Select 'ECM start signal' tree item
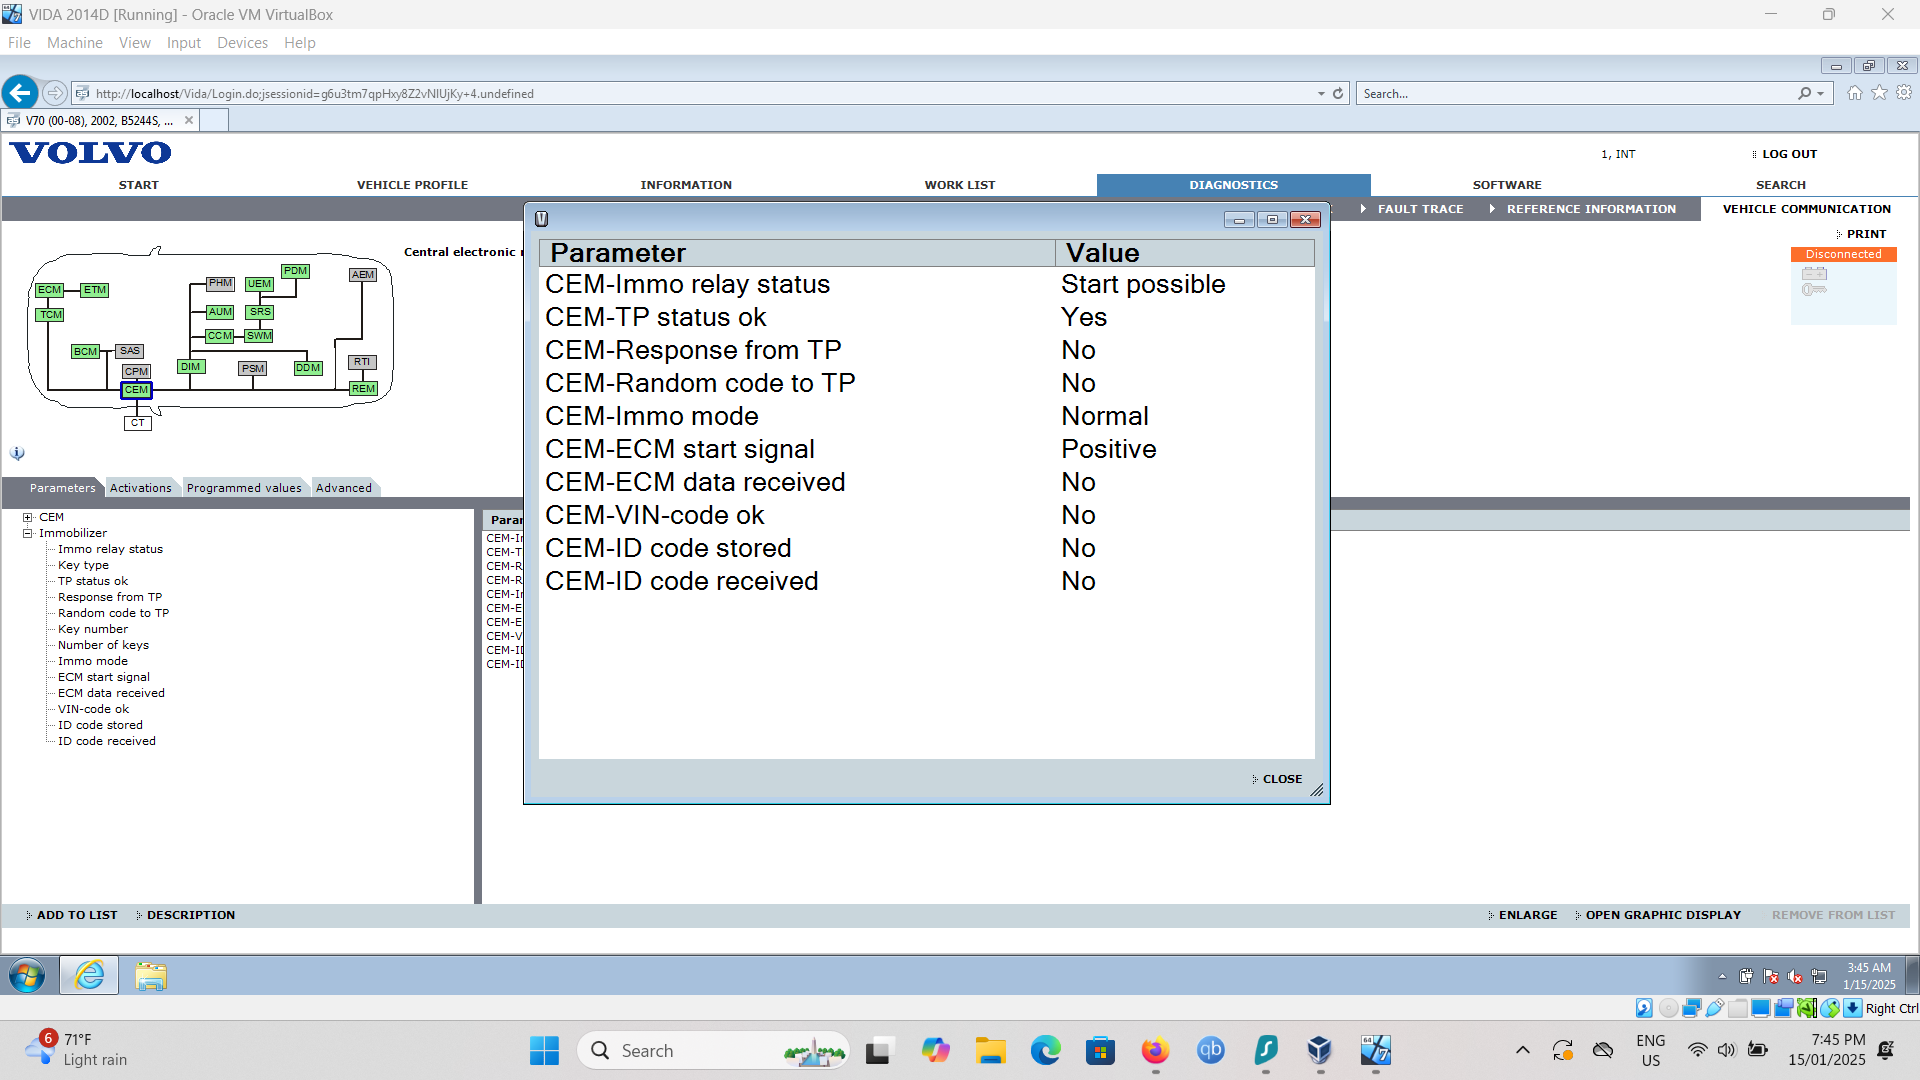 (104, 677)
